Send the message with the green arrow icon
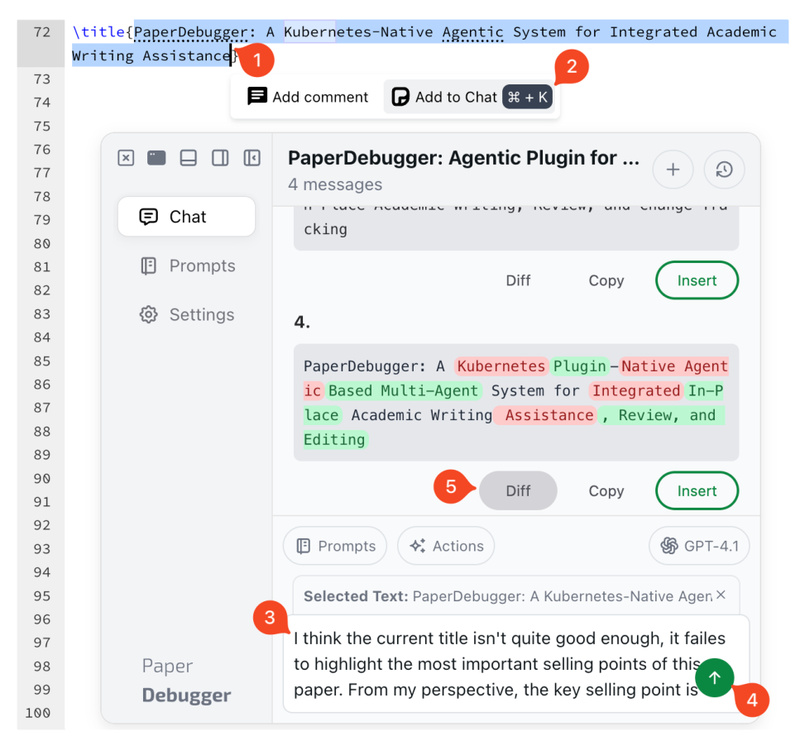 pyautogui.click(x=714, y=678)
